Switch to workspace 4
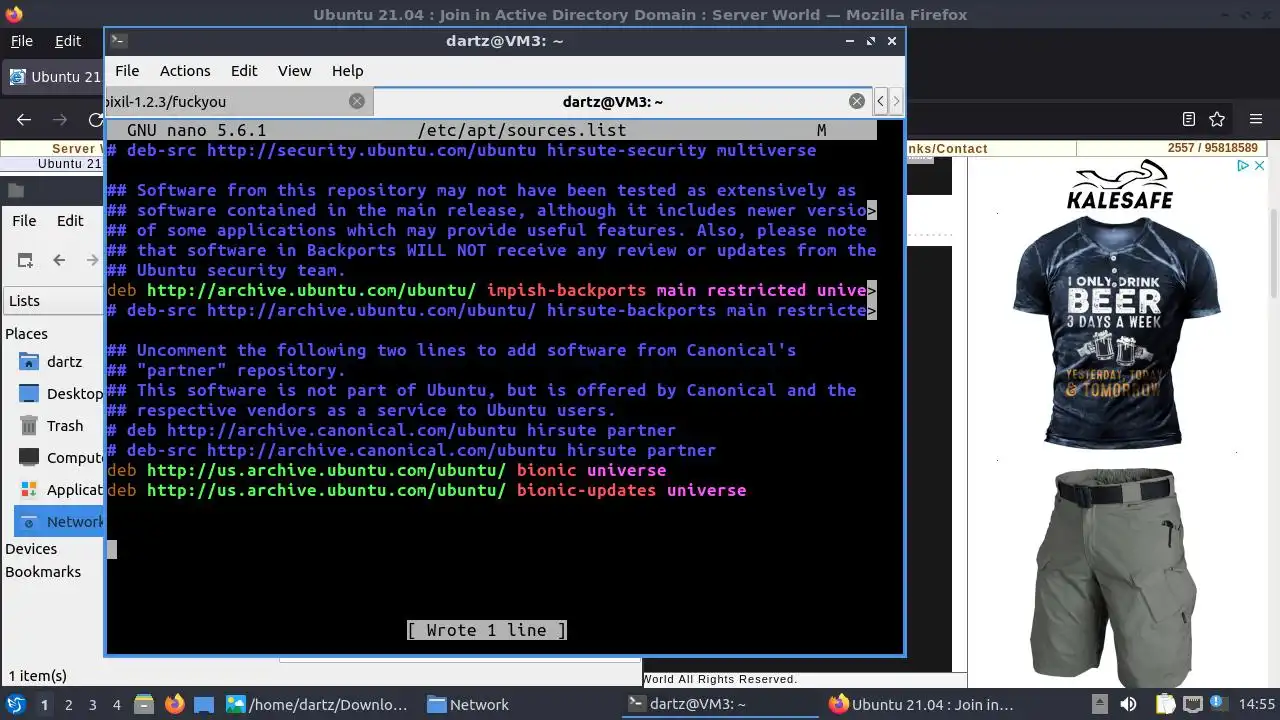The height and width of the screenshot is (720, 1280). click(116, 704)
